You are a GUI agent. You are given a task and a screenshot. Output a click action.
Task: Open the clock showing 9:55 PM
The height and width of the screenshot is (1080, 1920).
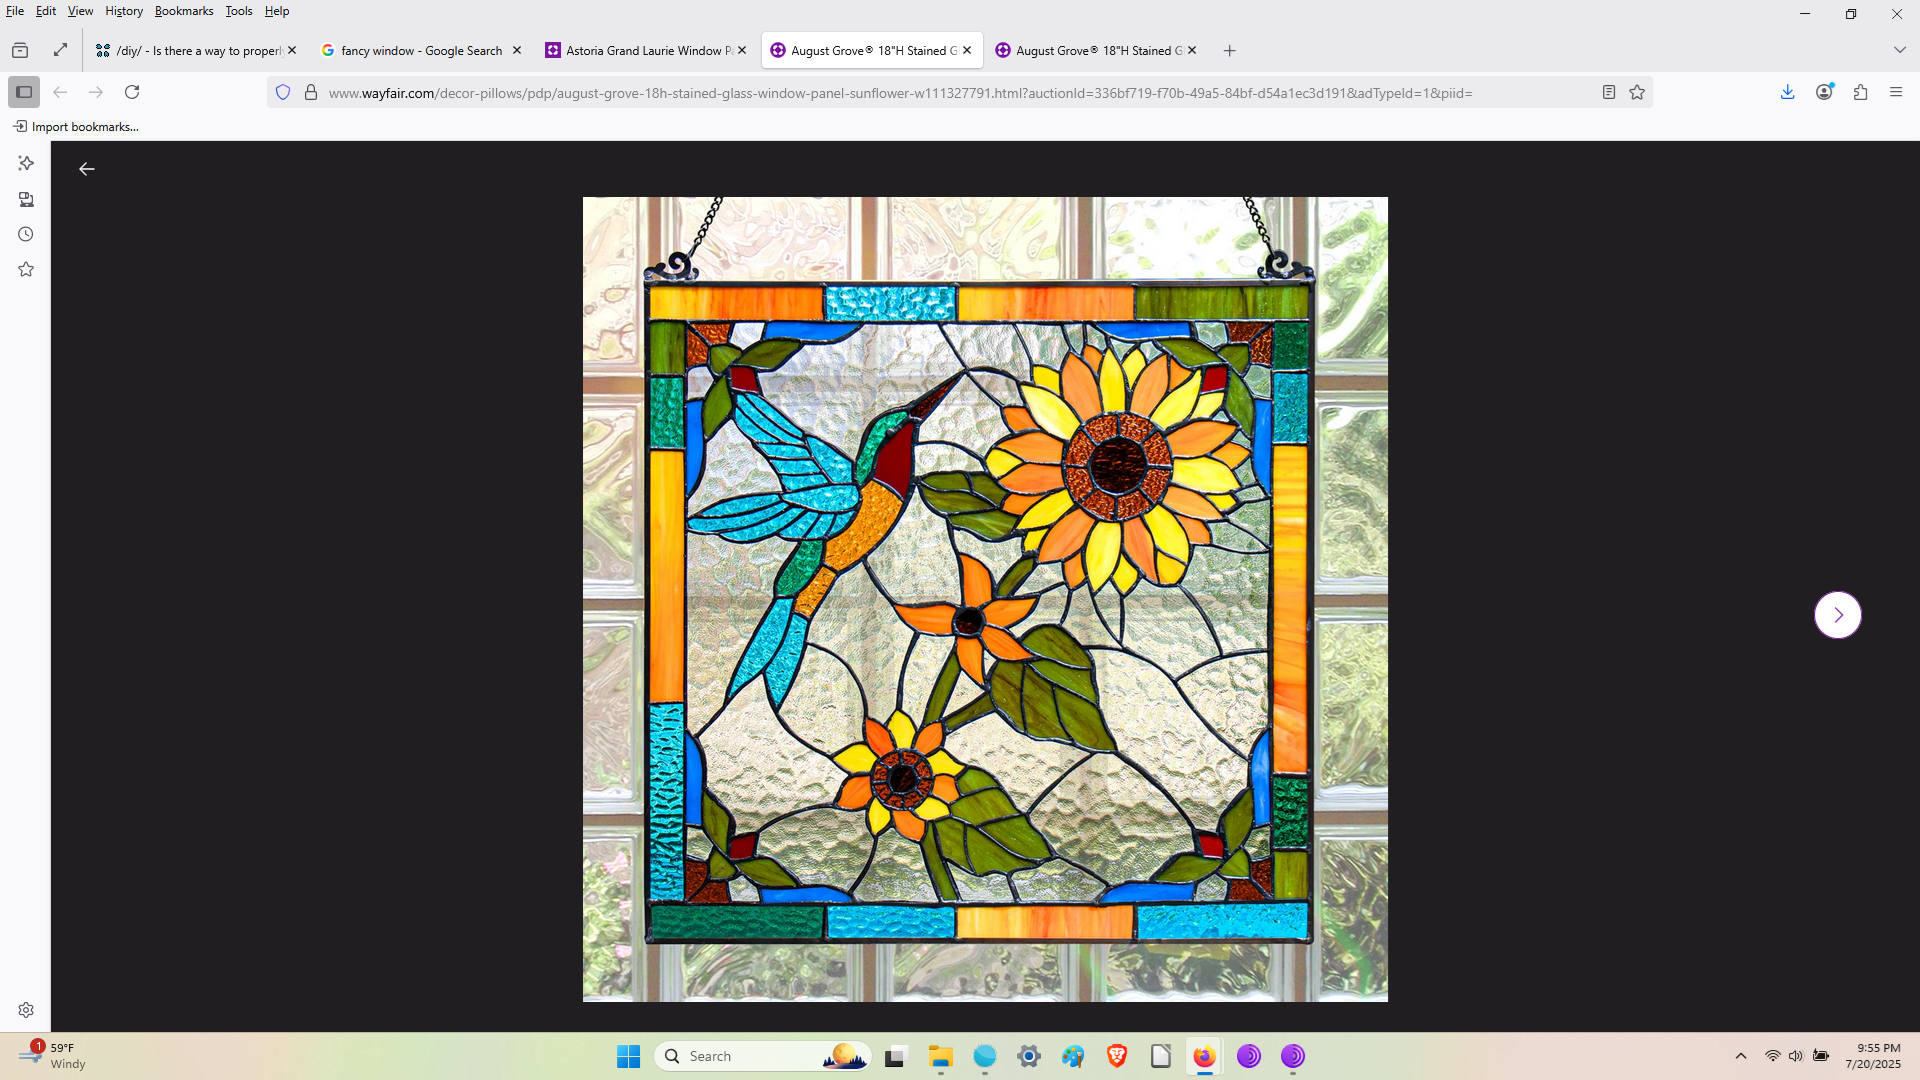pyautogui.click(x=1873, y=1056)
